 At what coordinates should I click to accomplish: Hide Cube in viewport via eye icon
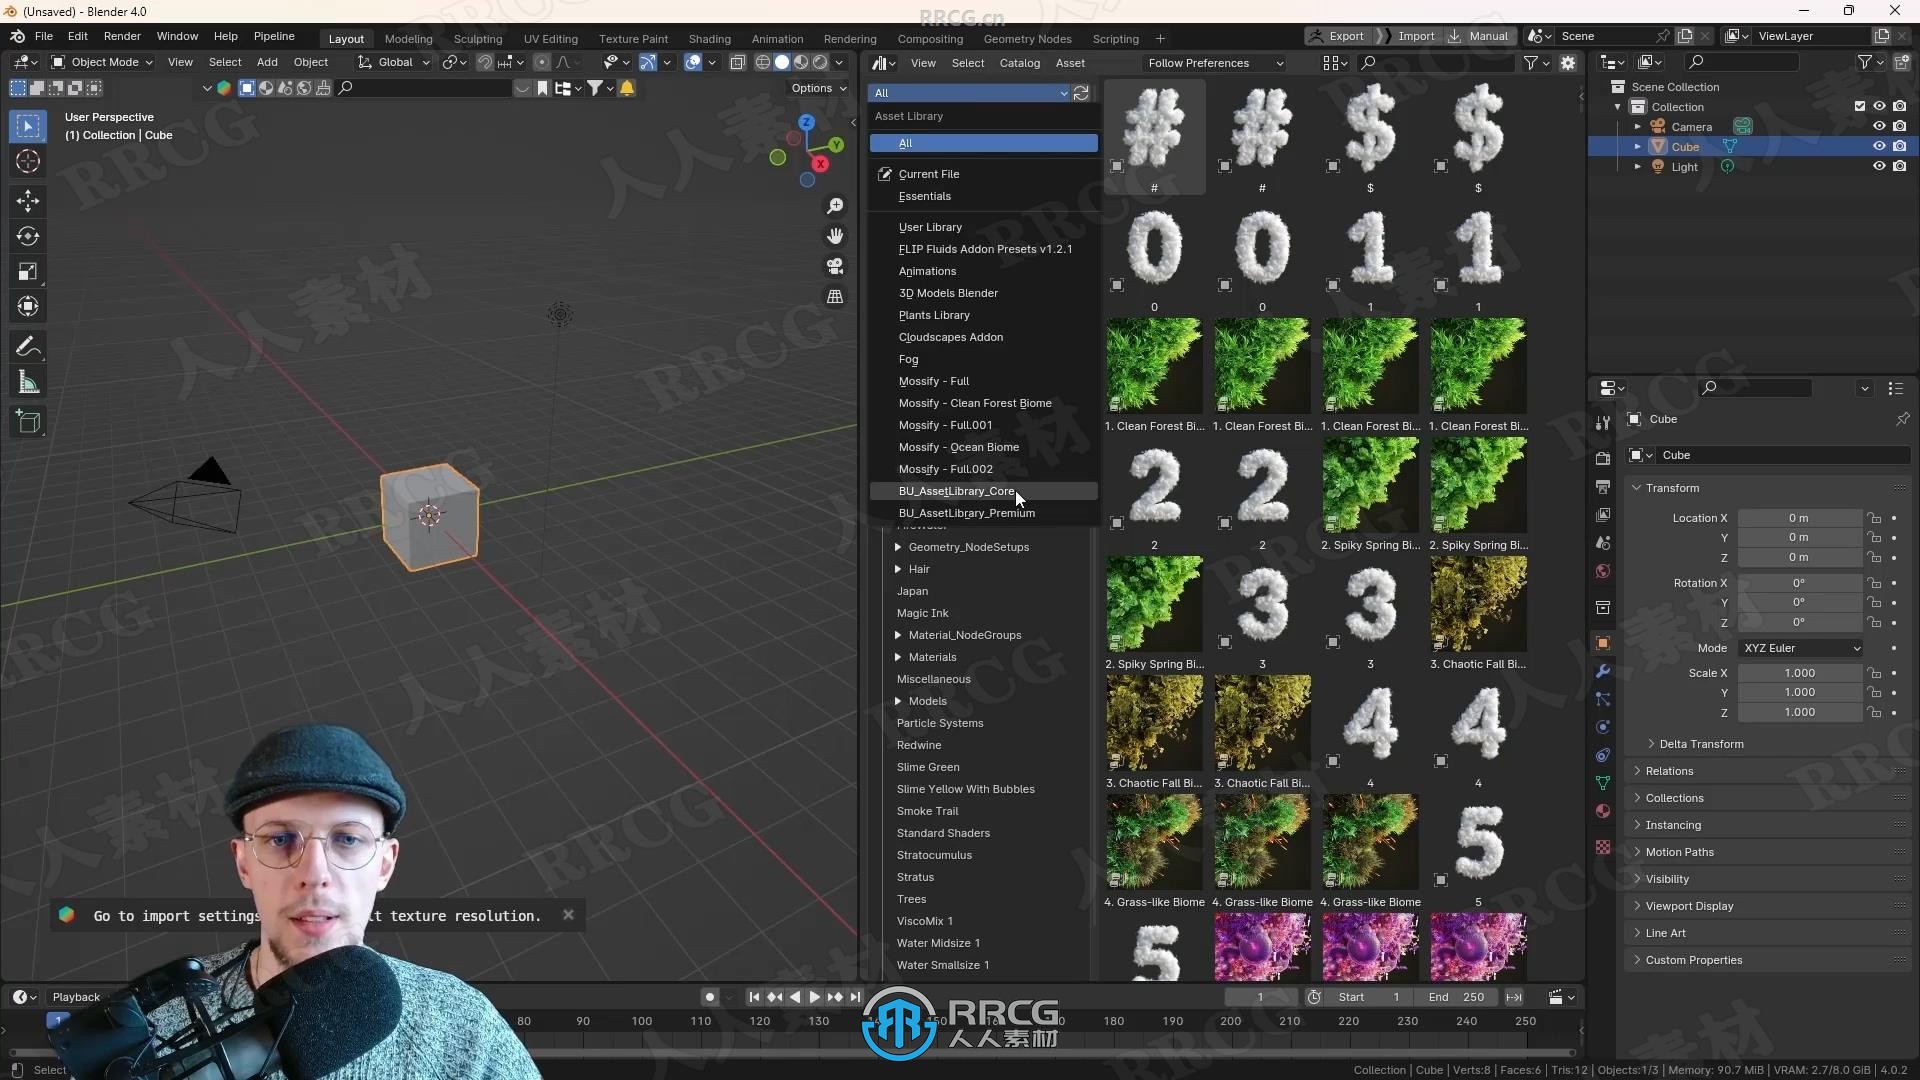tap(1879, 146)
